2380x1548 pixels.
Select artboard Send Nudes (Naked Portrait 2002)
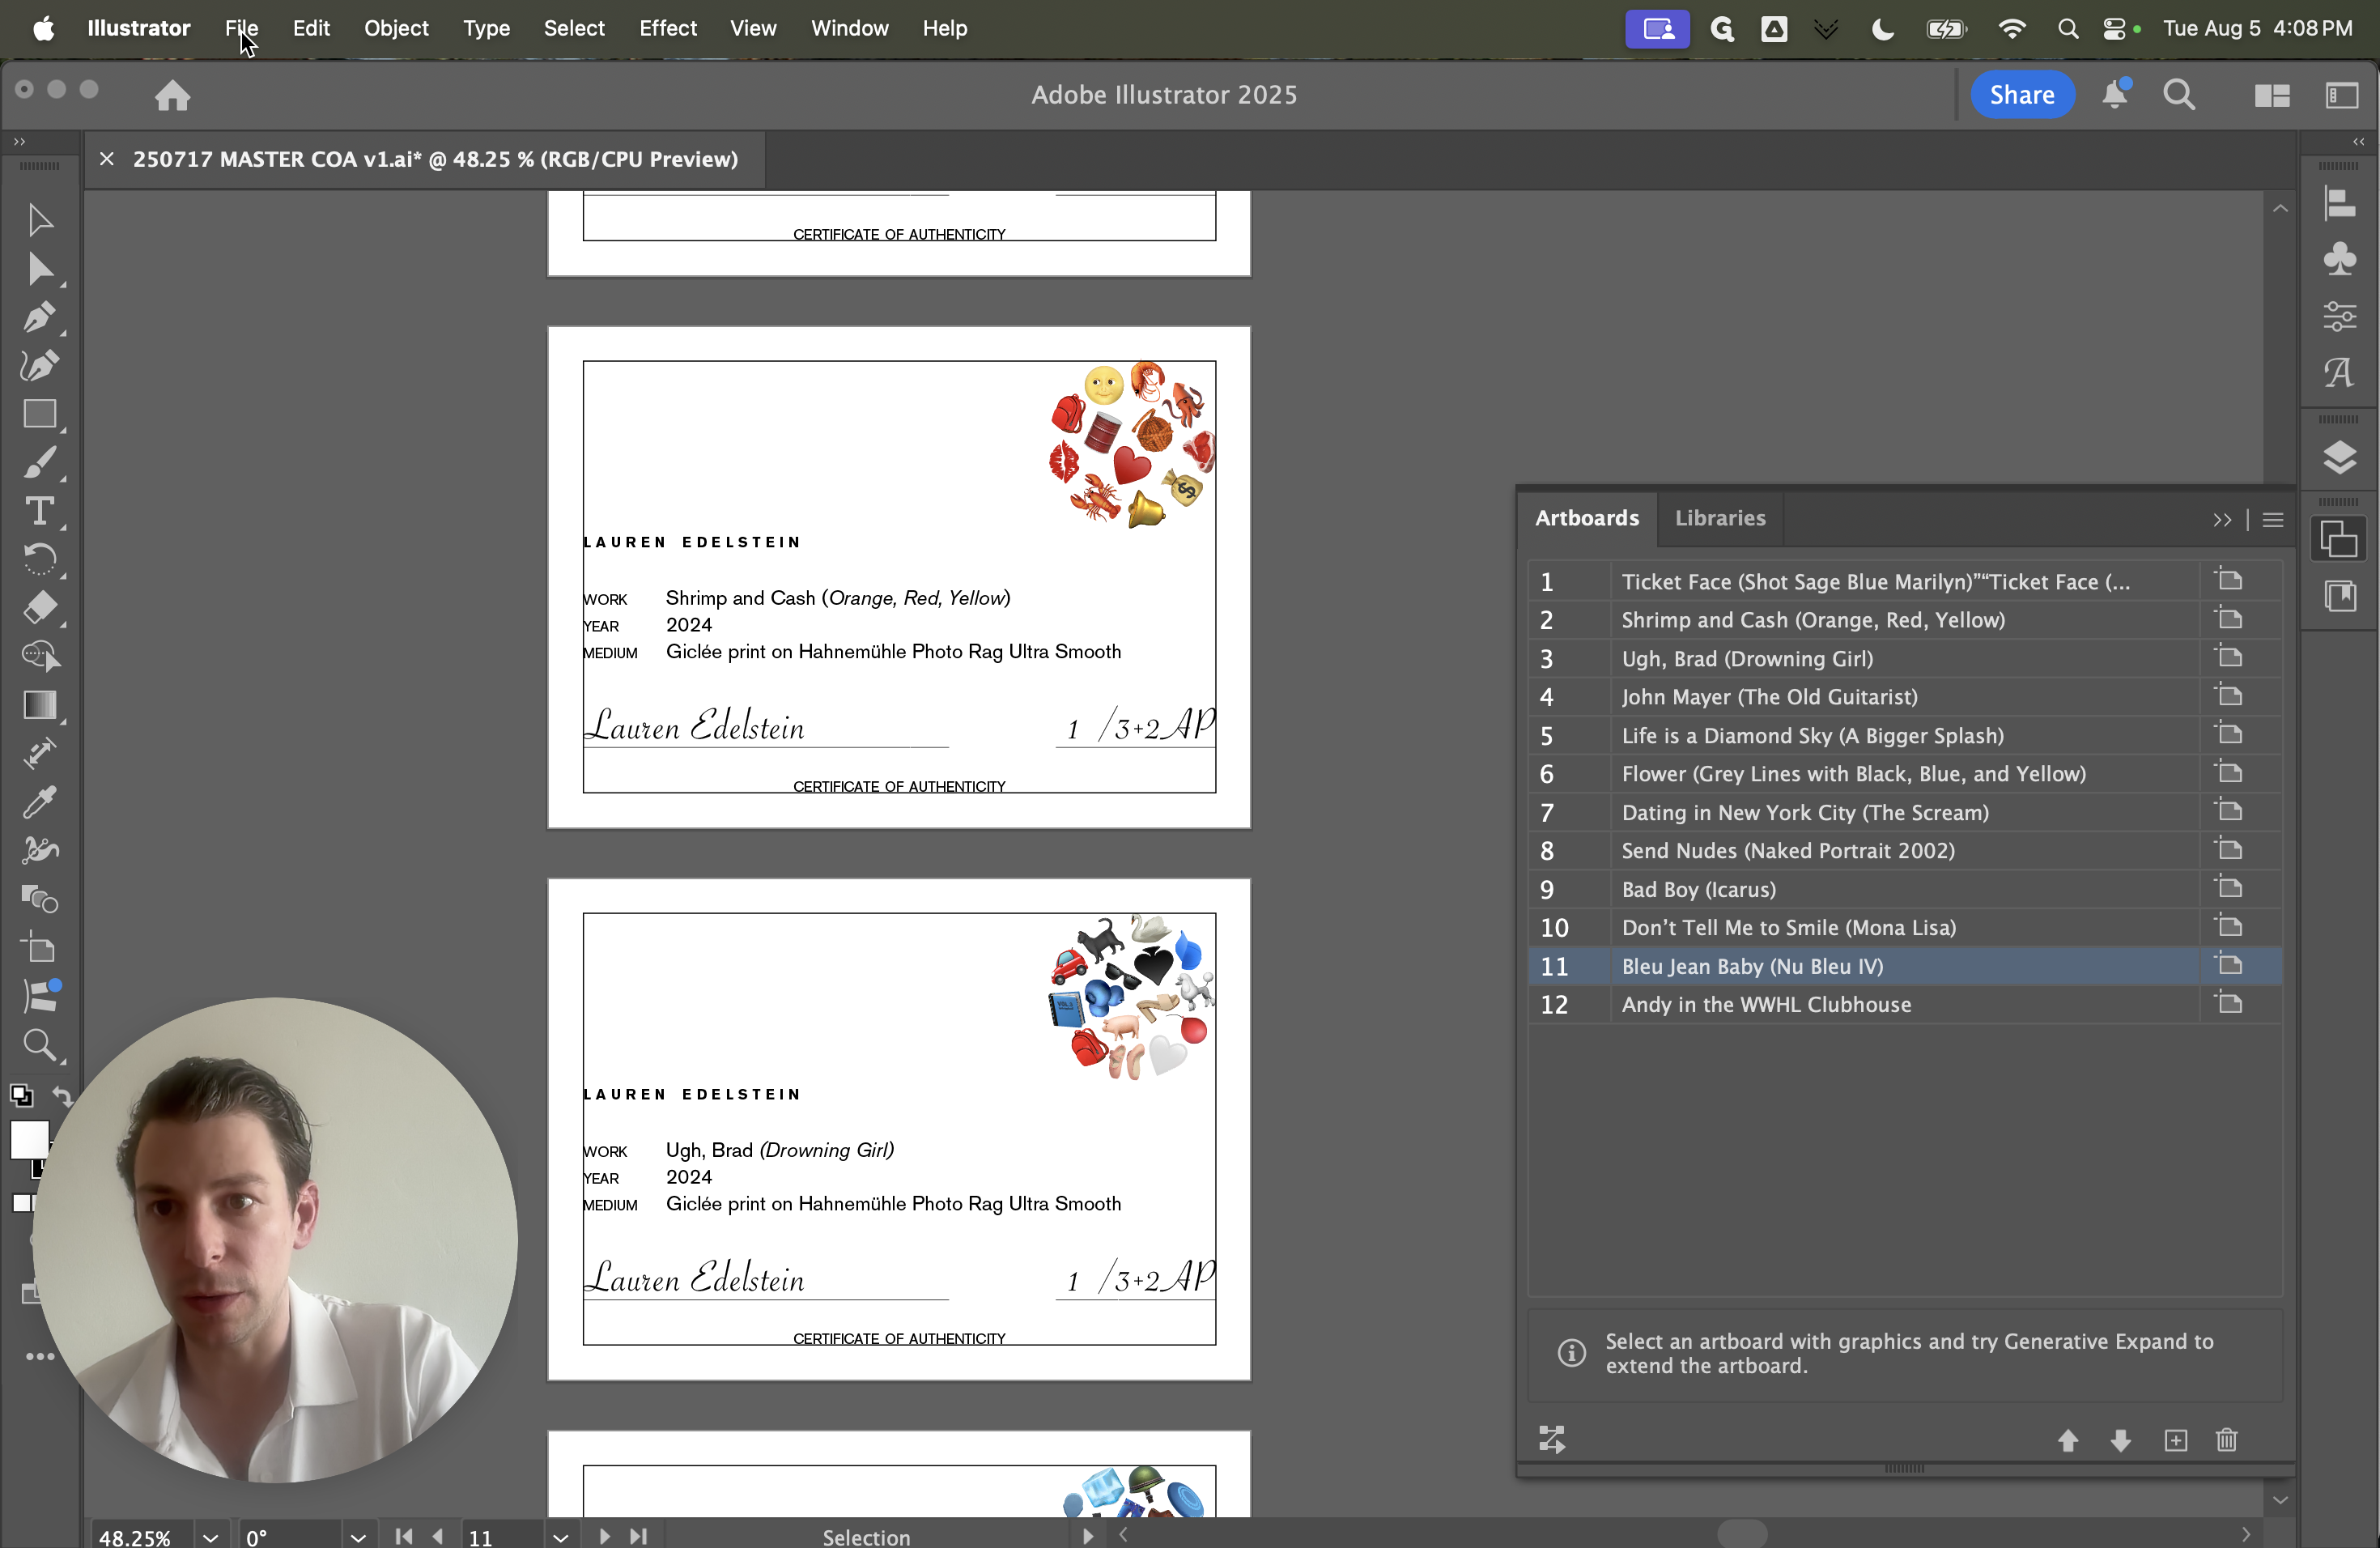click(1905, 850)
